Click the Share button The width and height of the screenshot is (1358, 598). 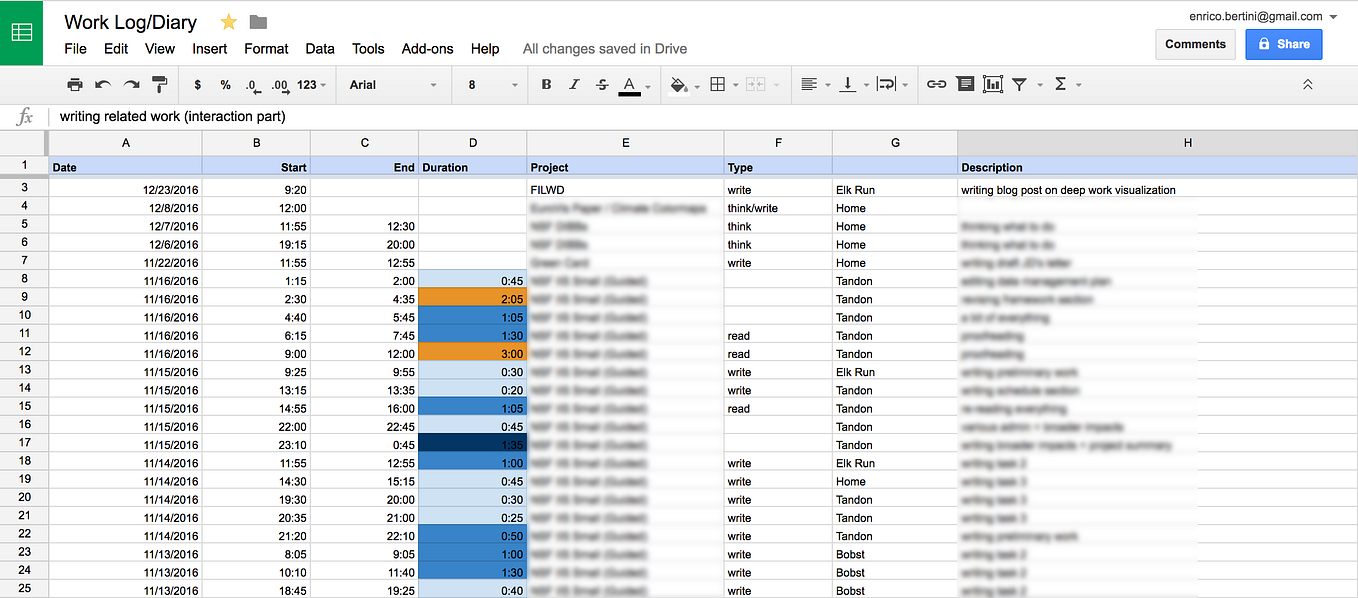point(1283,44)
